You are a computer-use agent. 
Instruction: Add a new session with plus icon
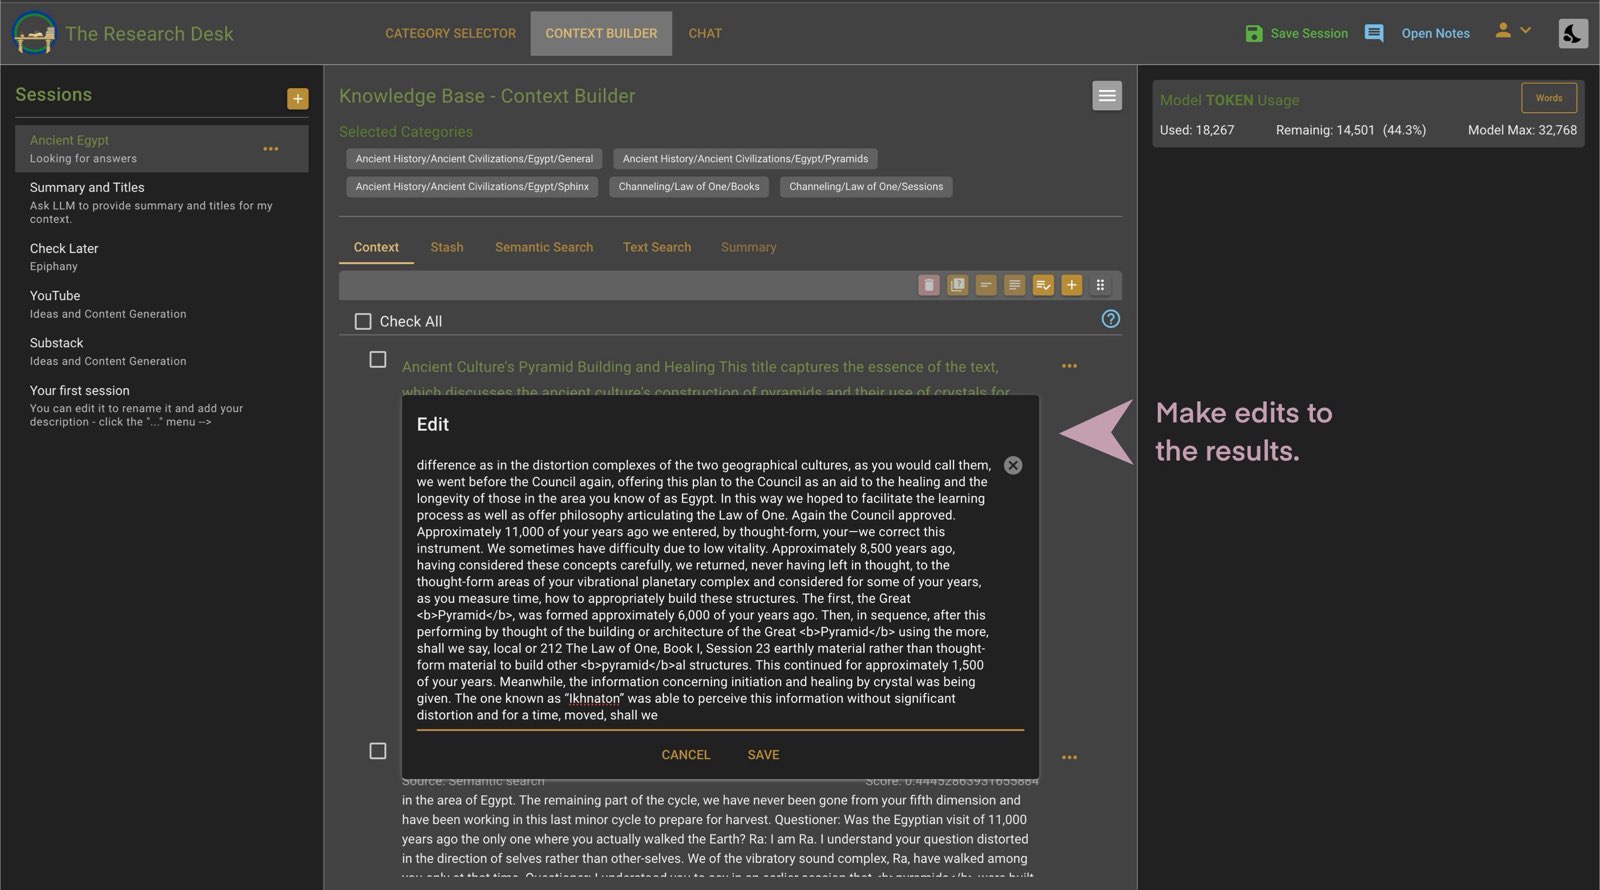point(298,99)
